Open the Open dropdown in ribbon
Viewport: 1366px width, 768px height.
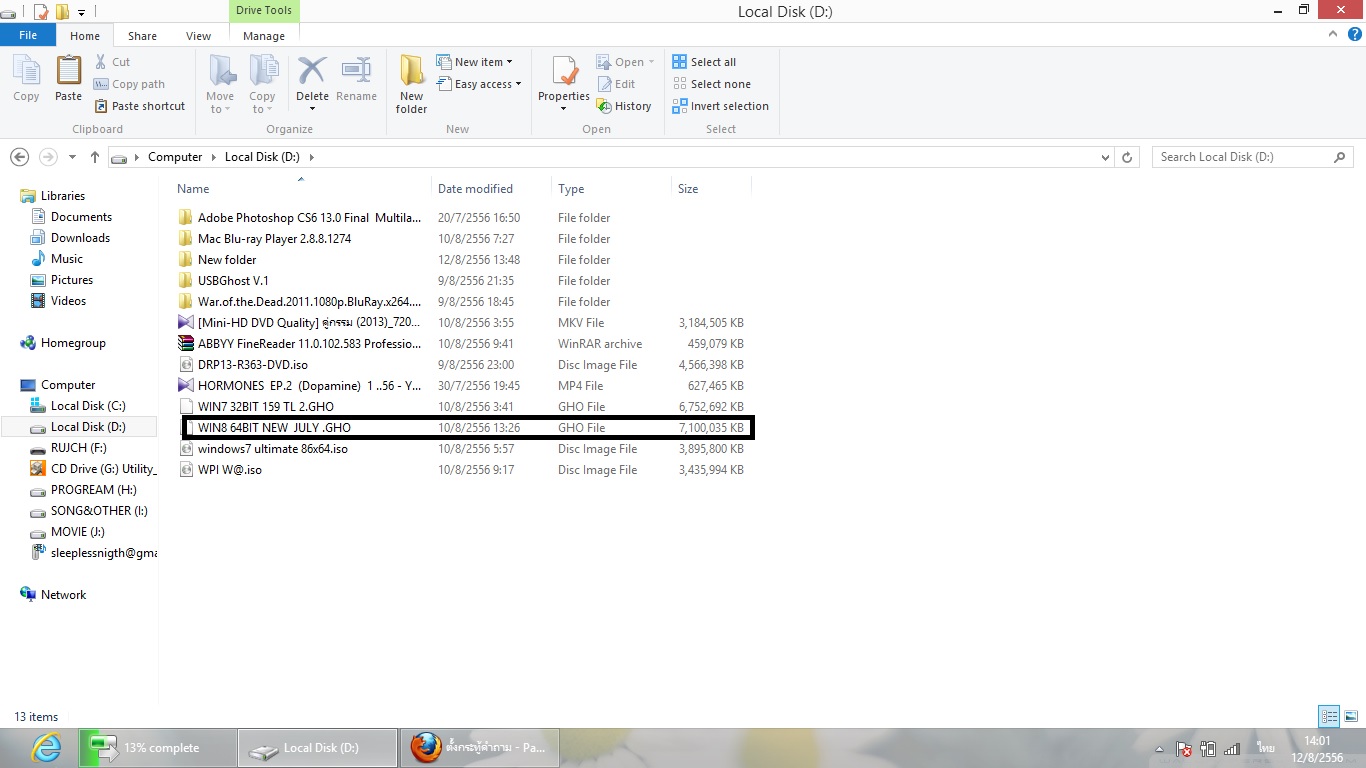[x=625, y=62]
